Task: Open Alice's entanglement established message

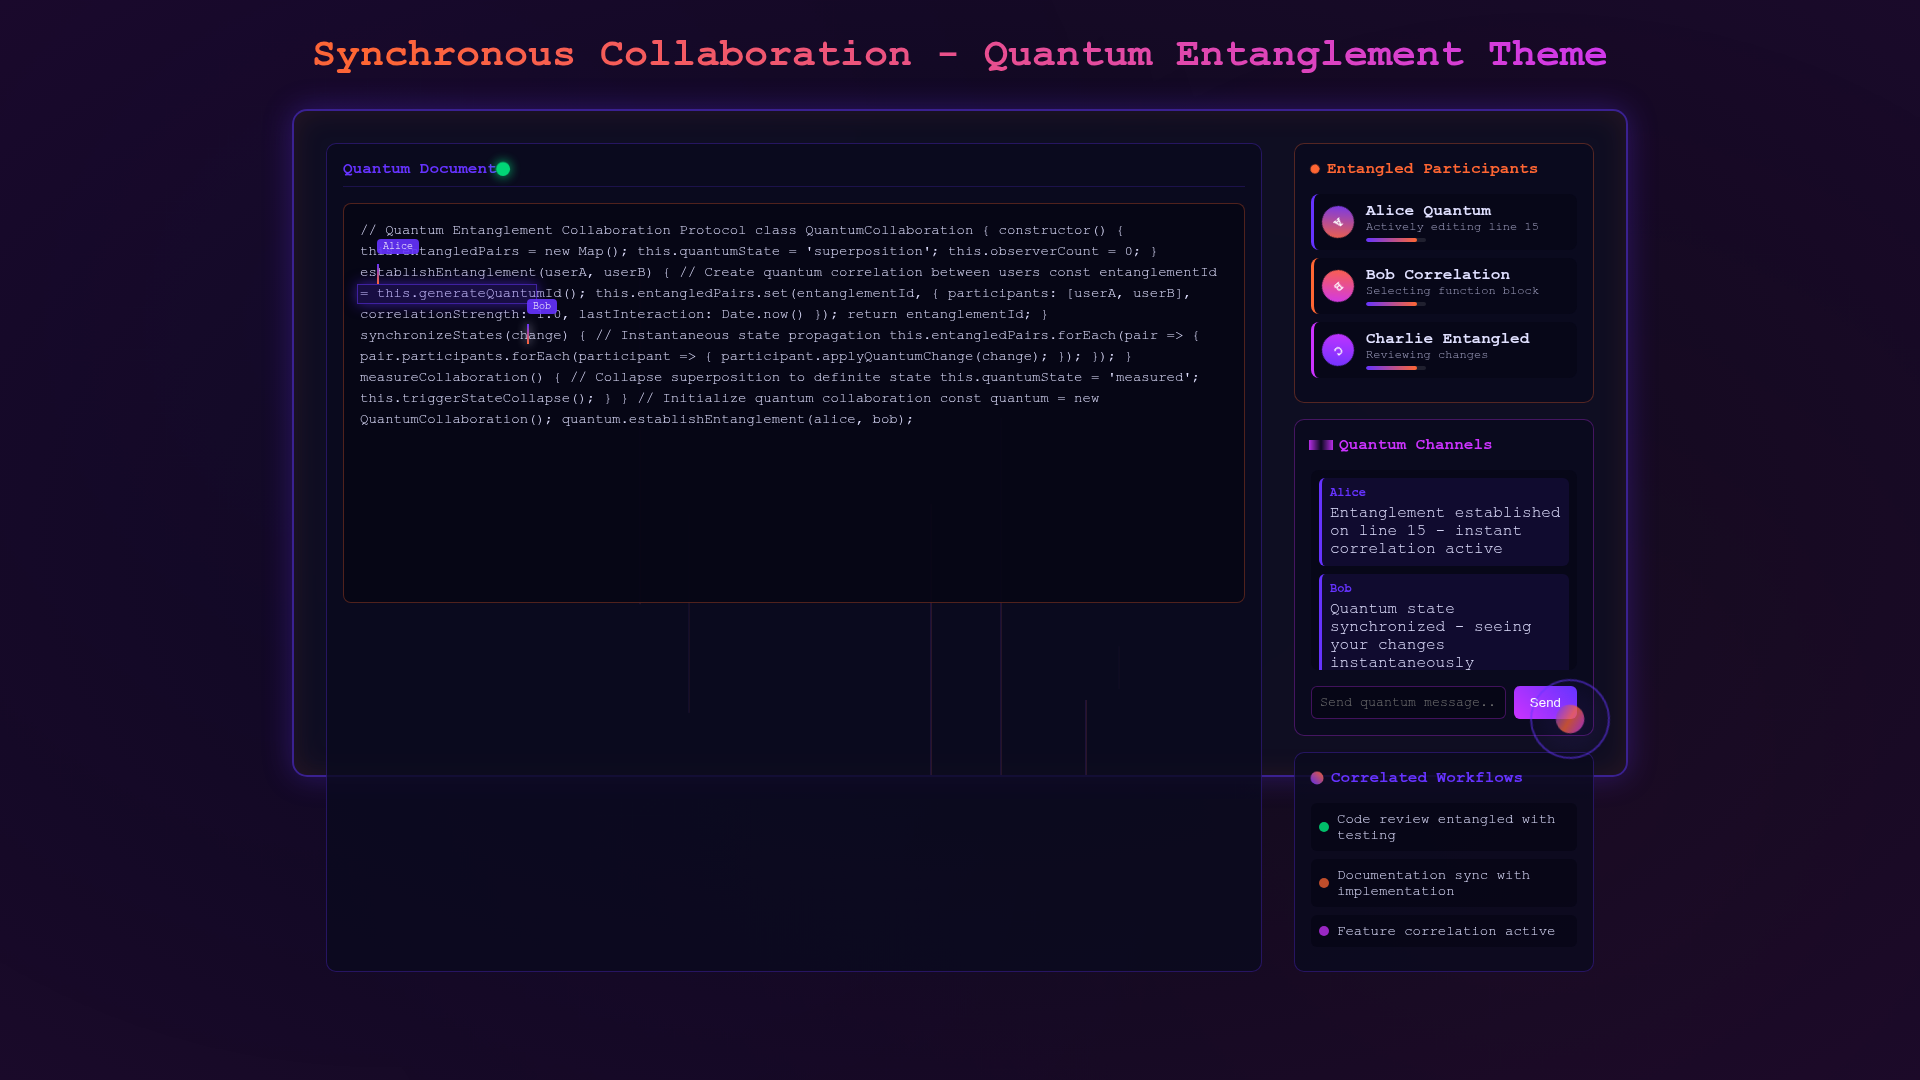Action: tap(1444, 522)
